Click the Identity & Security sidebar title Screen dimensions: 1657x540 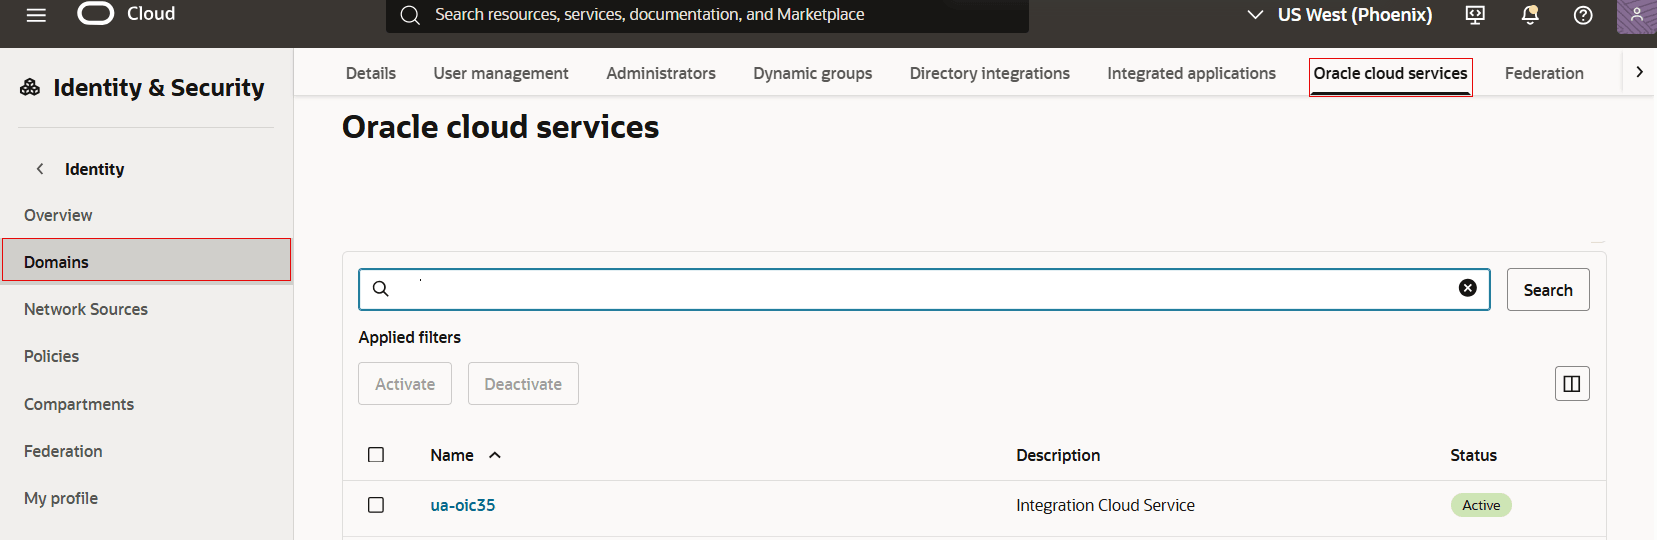coord(158,88)
